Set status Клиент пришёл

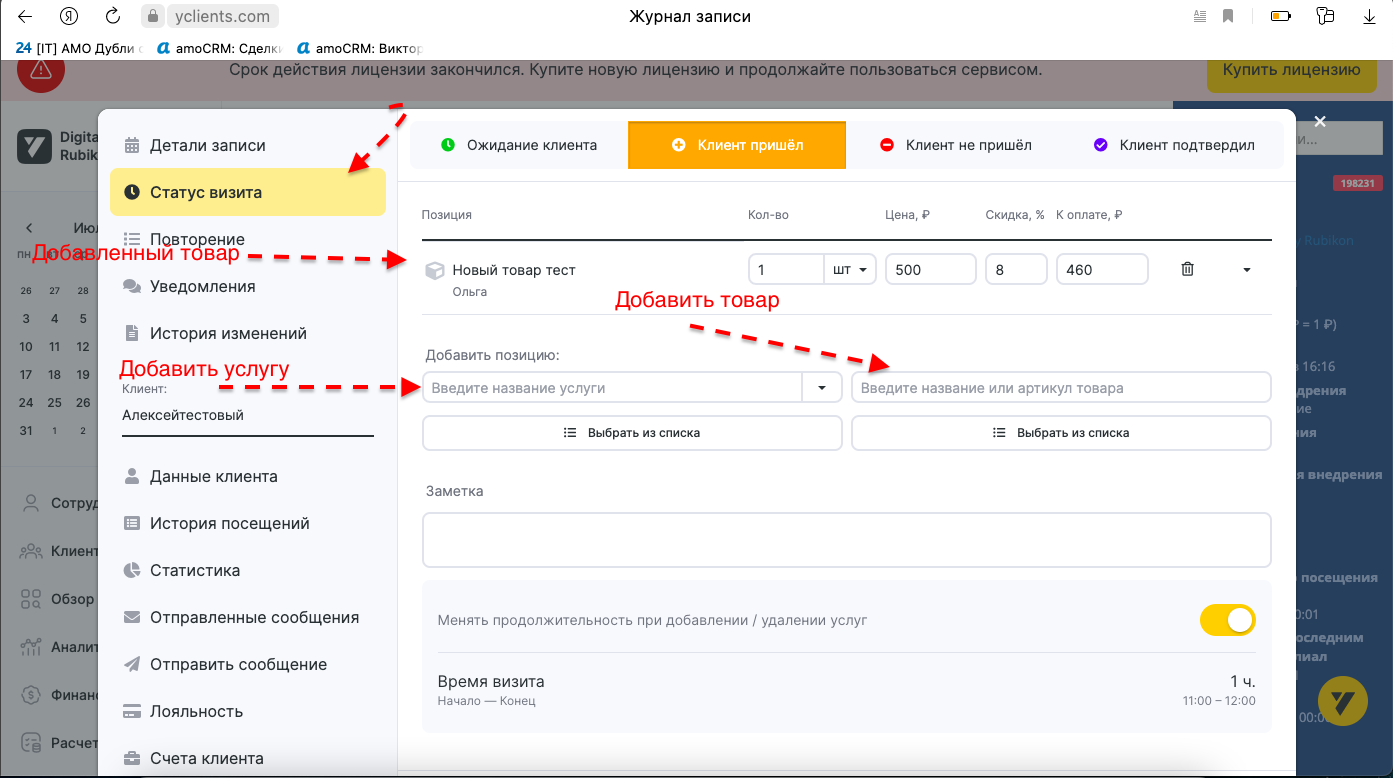(x=737, y=145)
